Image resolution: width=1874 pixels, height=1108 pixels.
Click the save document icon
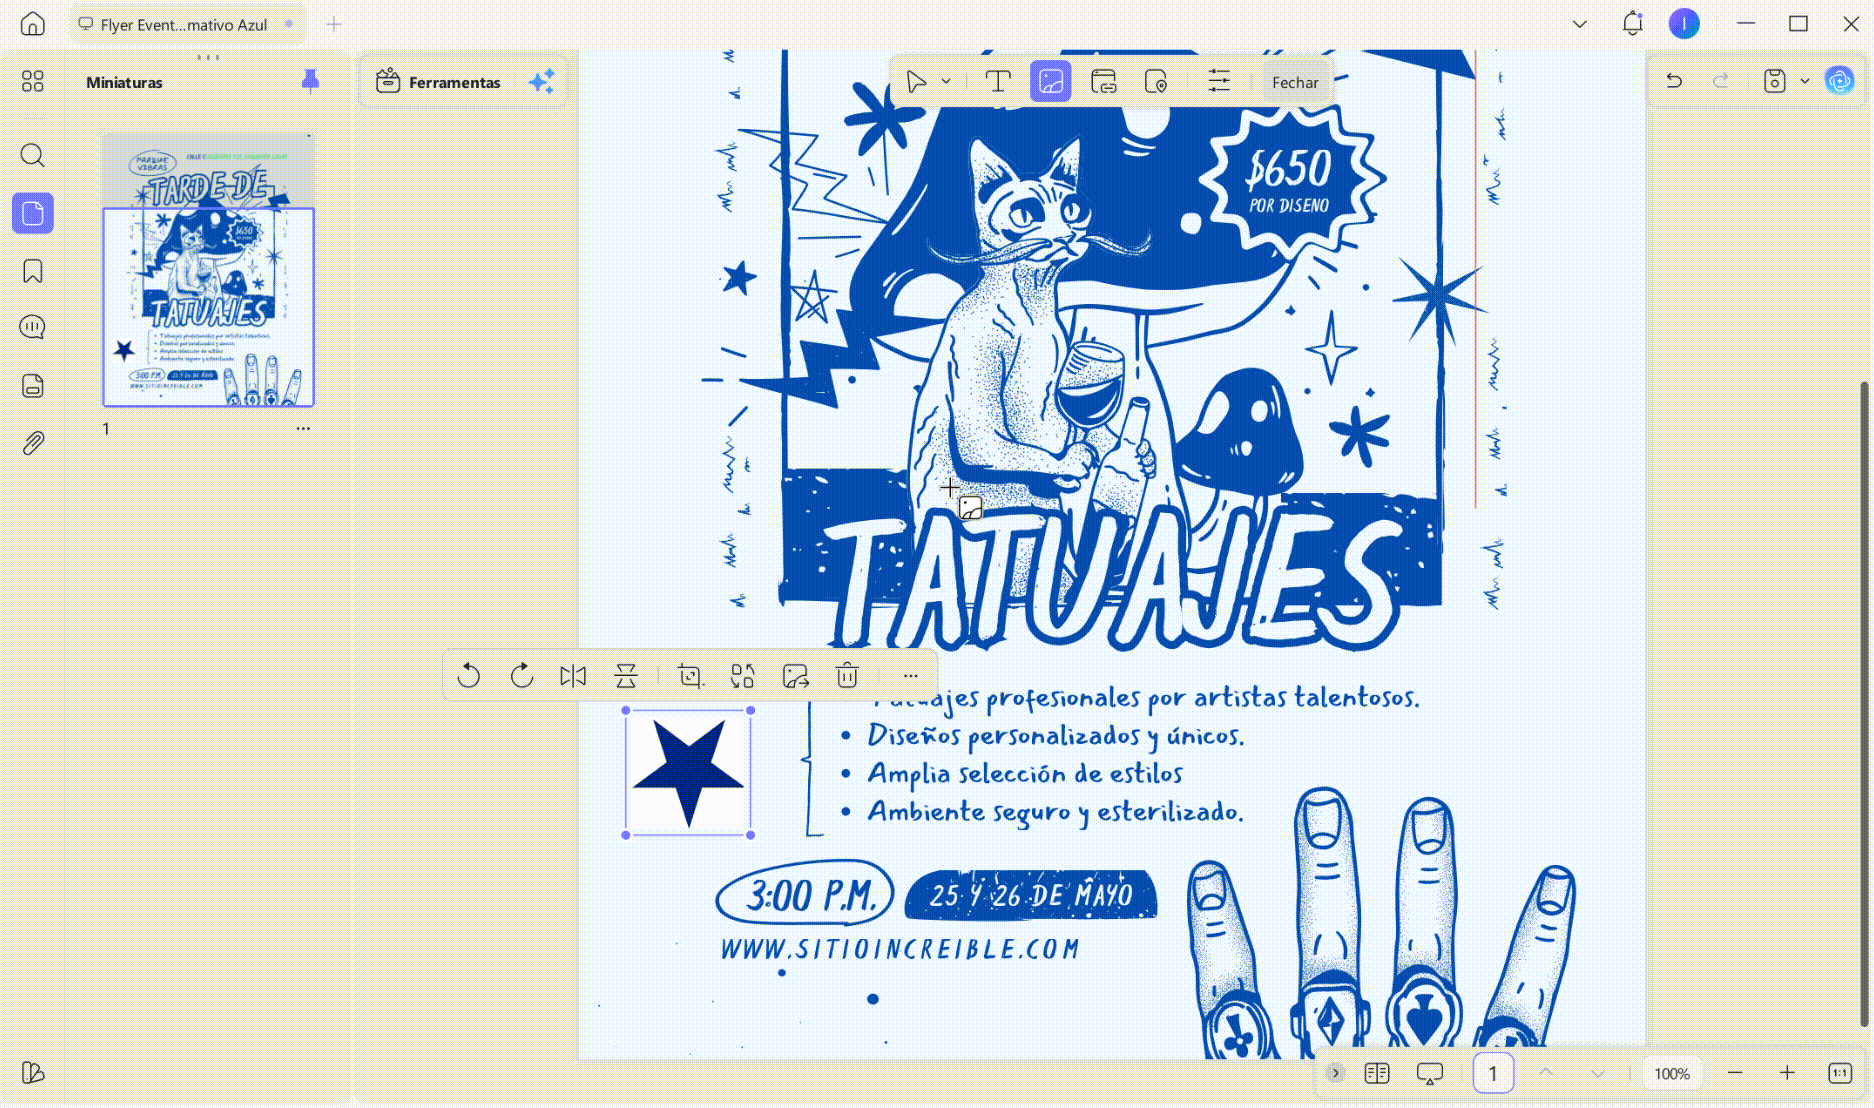(x=1775, y=81)
